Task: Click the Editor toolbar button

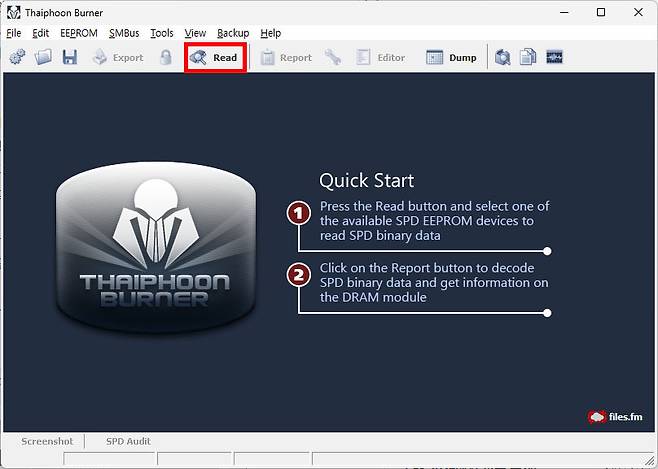Action: (x=380, y=58)
